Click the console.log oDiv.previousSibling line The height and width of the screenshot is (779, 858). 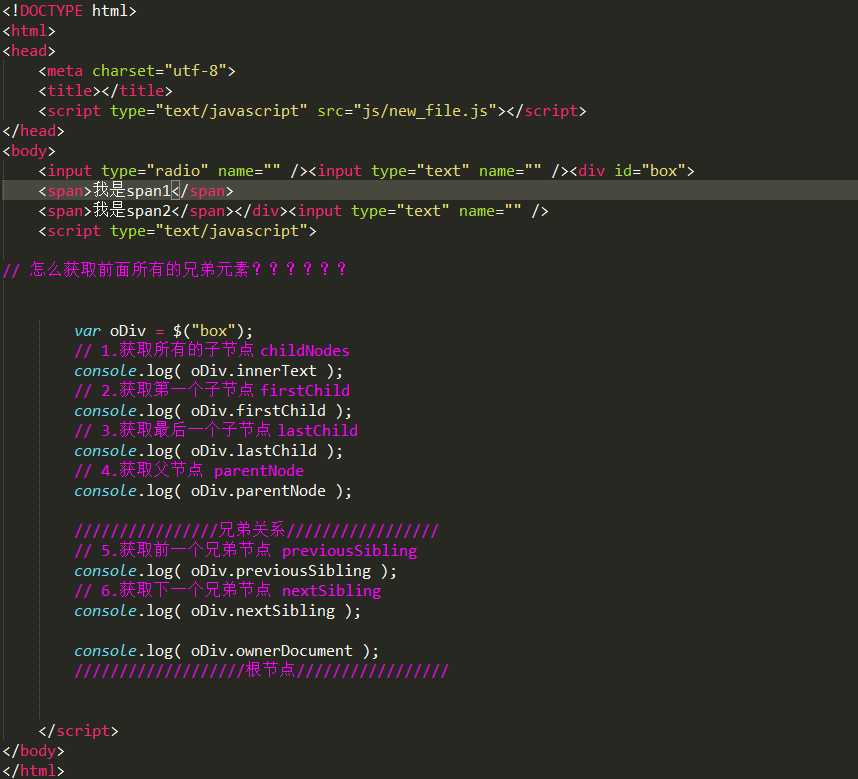point(235,571)
